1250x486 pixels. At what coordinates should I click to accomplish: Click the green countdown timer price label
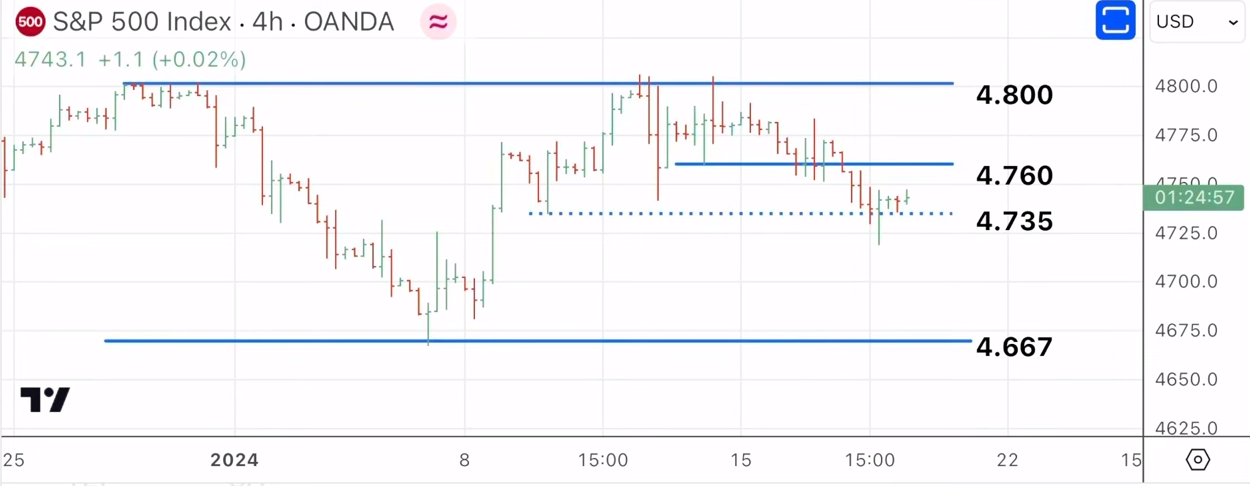pyautogui.click(x=1194, y=197)
